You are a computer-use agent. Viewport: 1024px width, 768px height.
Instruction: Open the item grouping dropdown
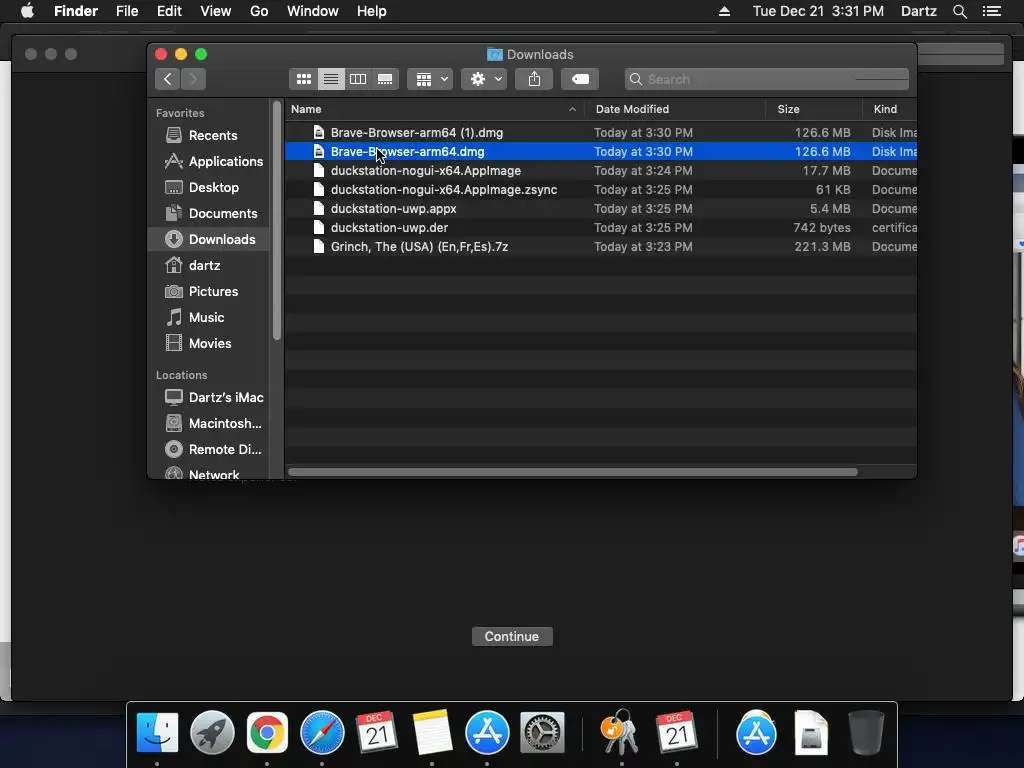coord(430,79)
